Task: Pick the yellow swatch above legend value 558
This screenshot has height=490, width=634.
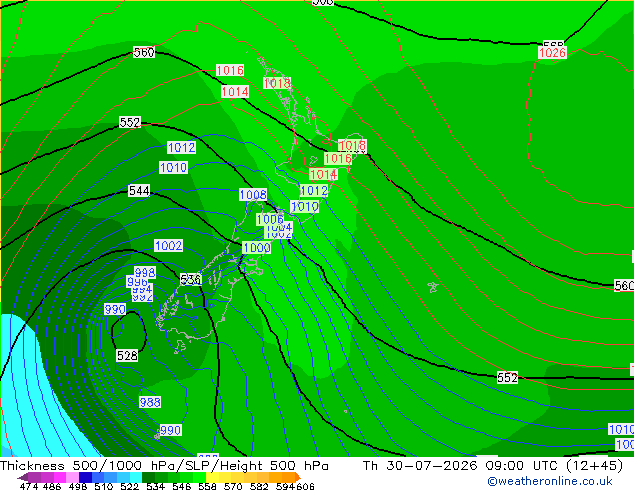Action: click(212, 477)
